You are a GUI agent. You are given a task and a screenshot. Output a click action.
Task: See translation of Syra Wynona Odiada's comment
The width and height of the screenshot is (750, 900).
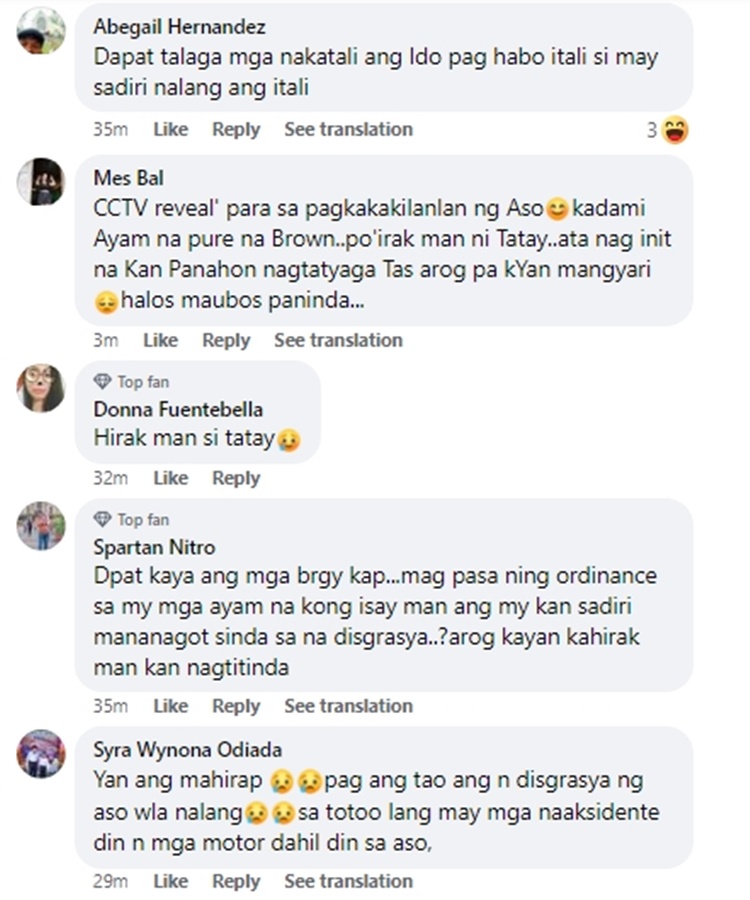tap(348, 881)
